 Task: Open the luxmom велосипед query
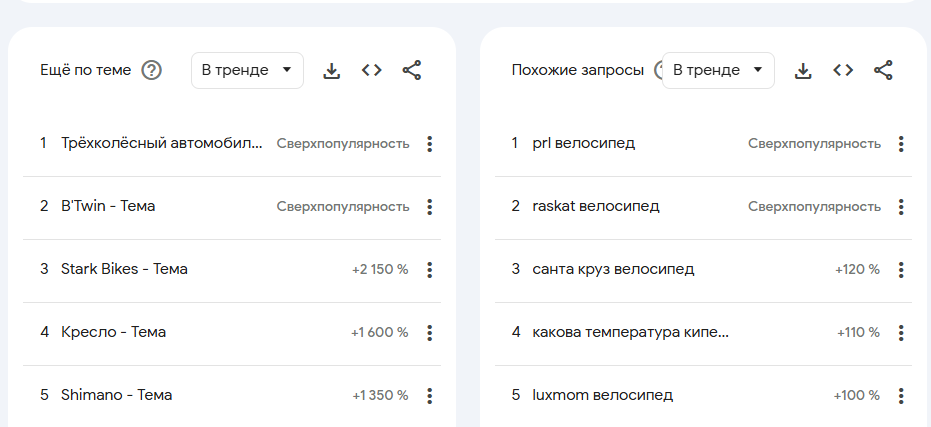[603, 395]
